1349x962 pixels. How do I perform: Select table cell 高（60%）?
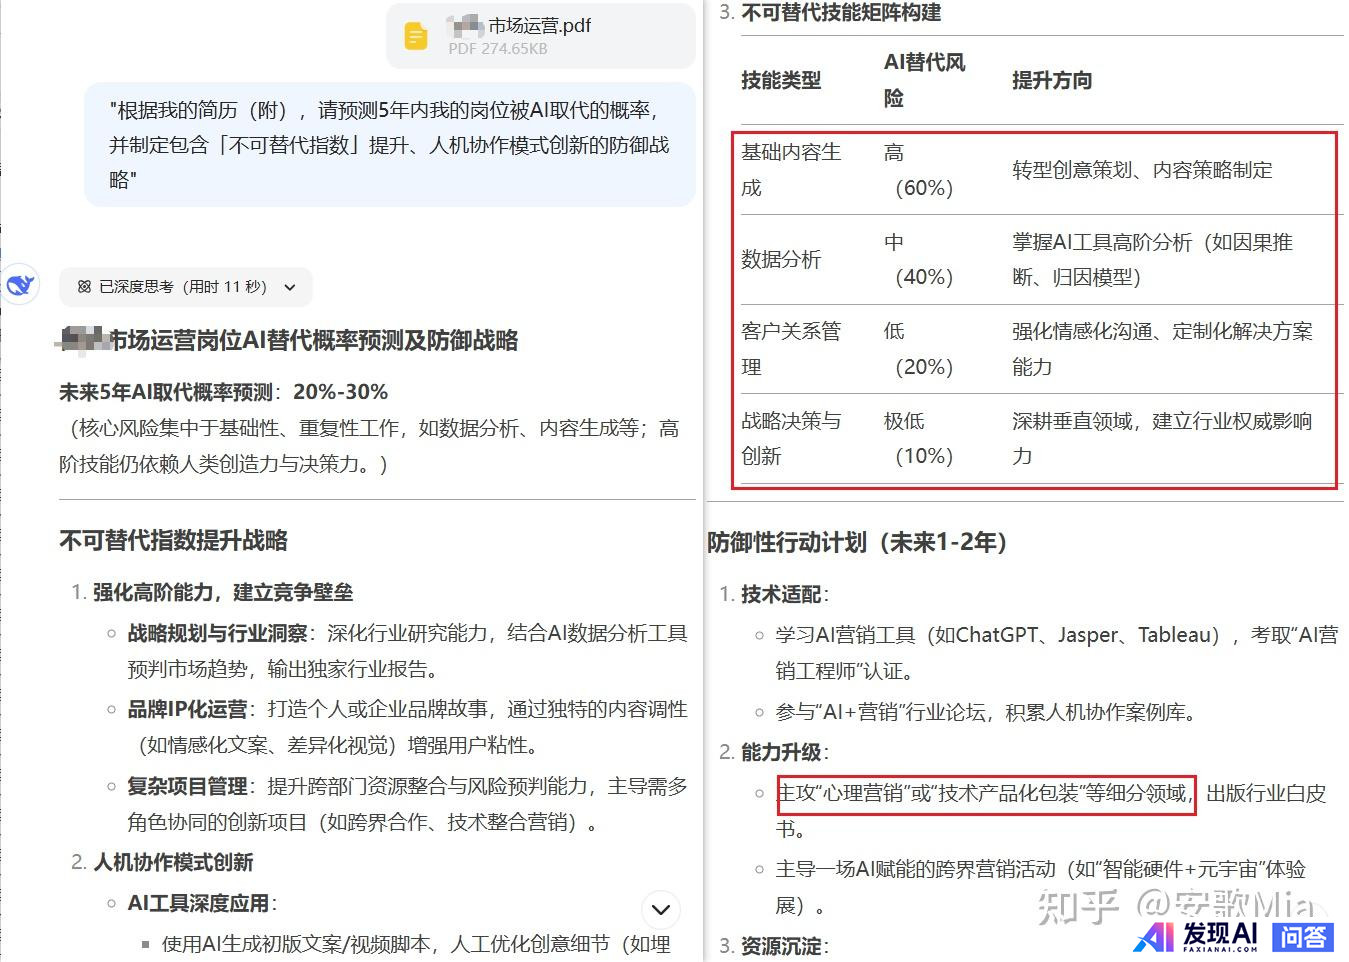tap(920, 170)
